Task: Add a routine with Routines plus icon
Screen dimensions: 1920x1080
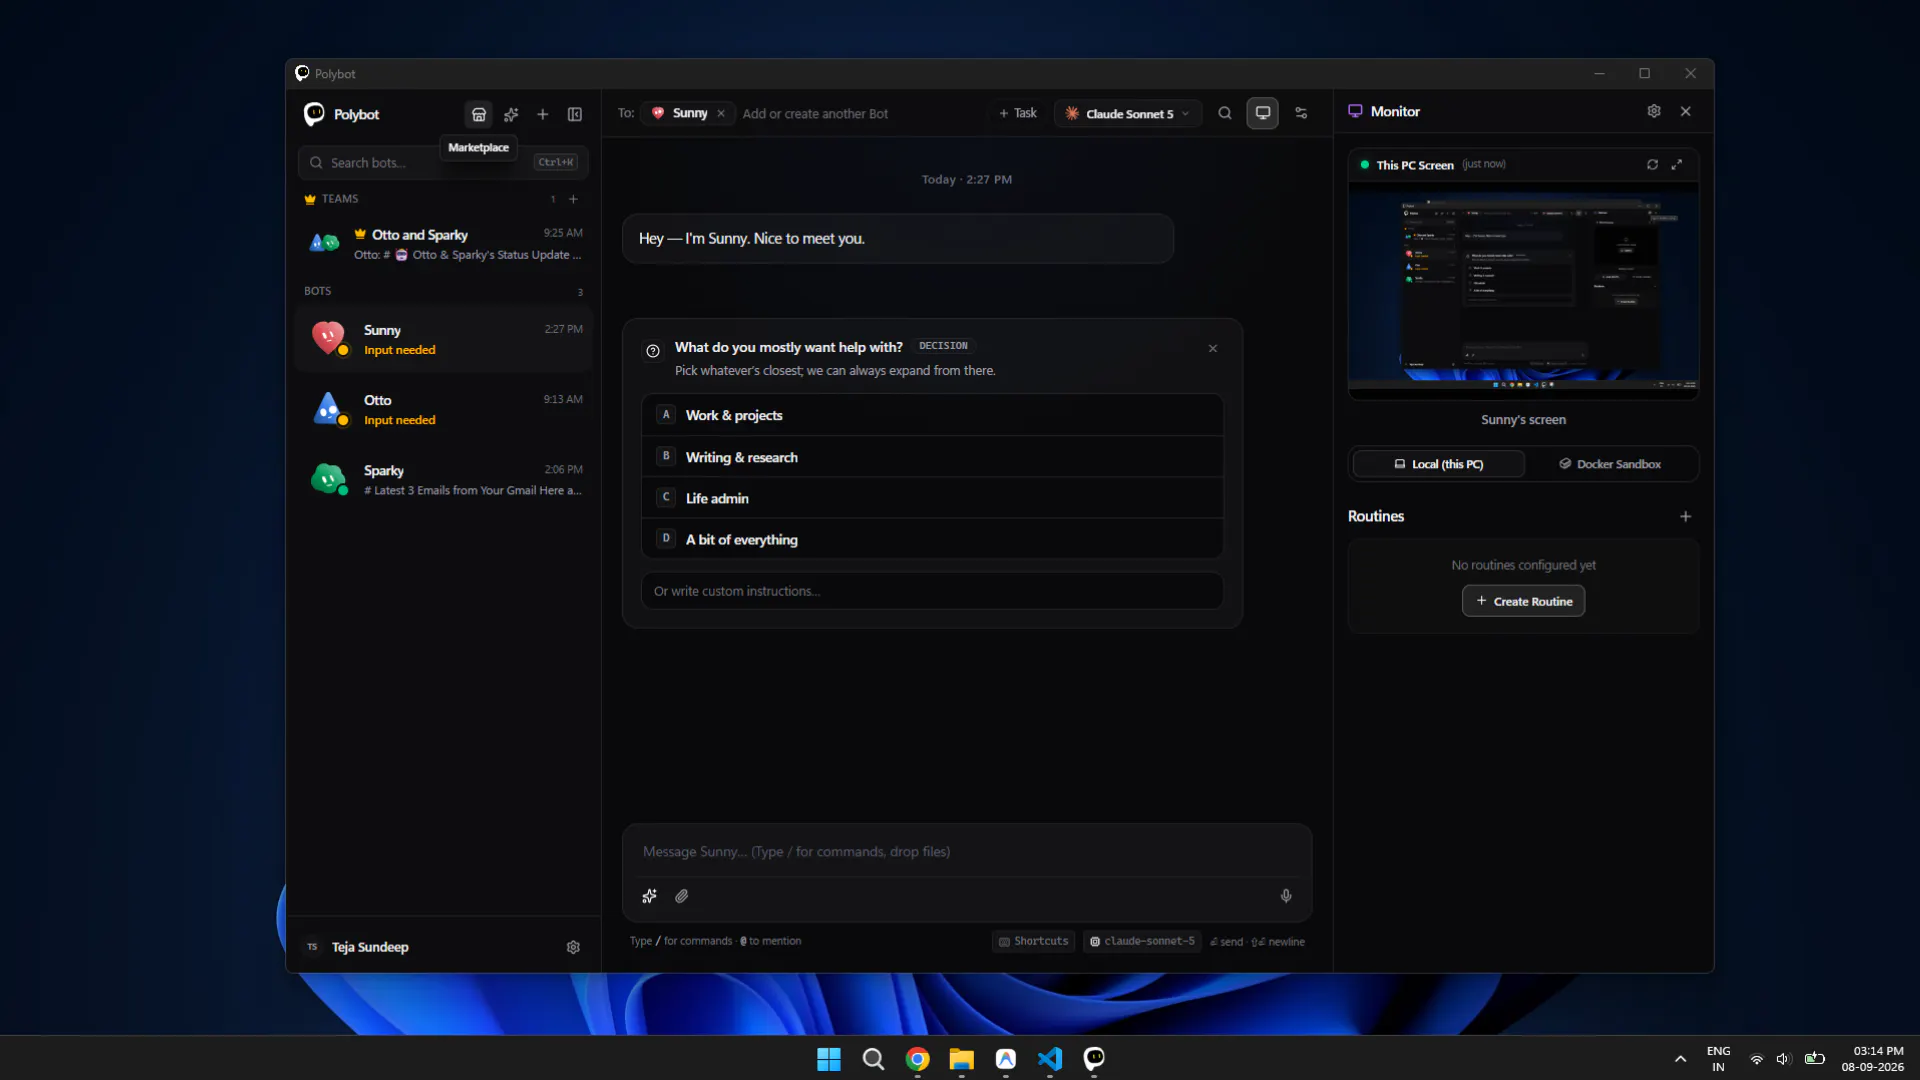Action: [1686, 516]
